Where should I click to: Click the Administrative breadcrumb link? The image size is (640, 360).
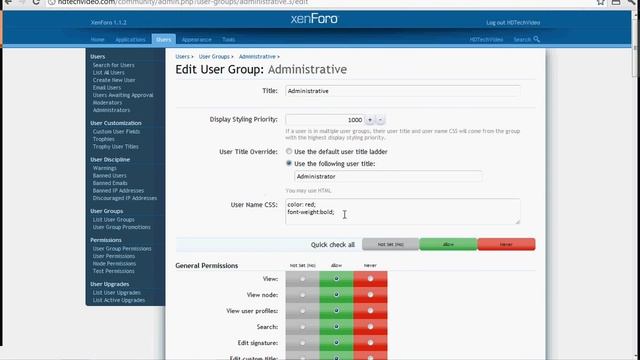(257, 57)
